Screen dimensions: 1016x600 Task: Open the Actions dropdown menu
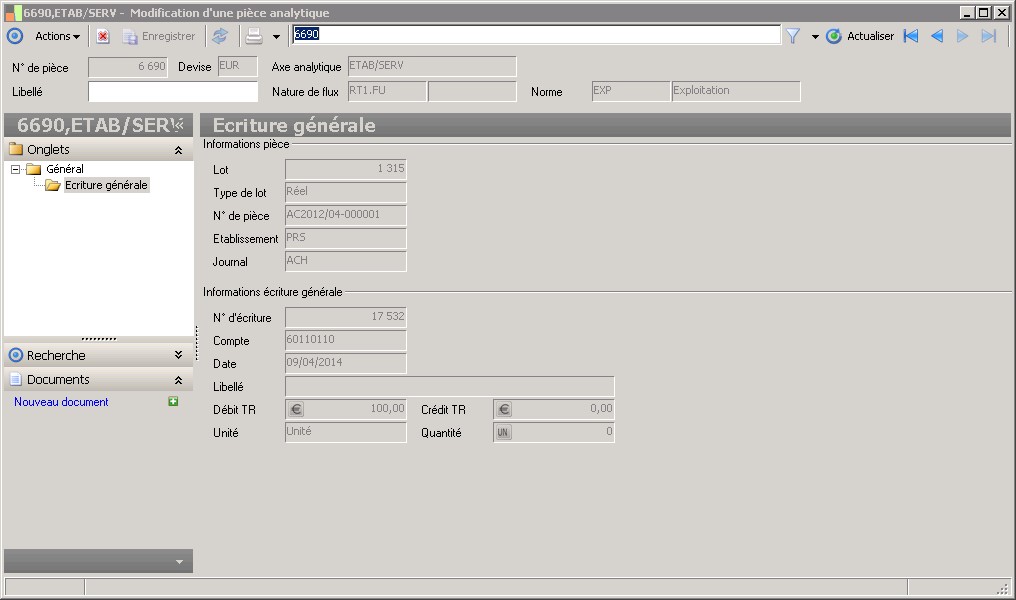(x=57, y=36)
